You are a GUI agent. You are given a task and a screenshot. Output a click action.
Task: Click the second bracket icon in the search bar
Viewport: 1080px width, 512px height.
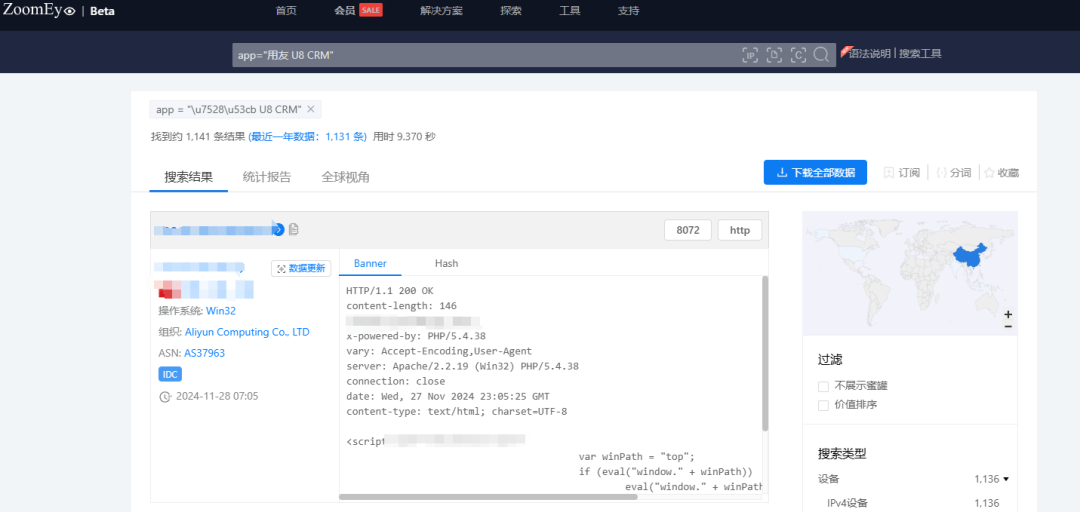[x=774, y=56]
